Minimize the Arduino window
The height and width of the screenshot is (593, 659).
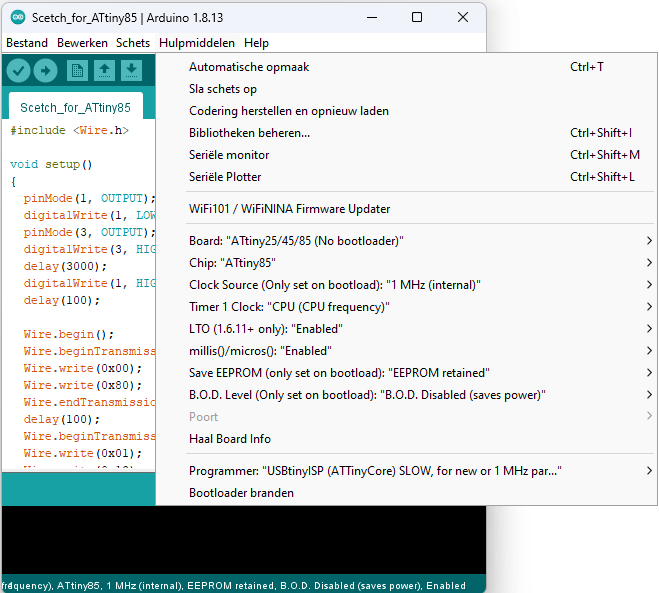[372, 17]
